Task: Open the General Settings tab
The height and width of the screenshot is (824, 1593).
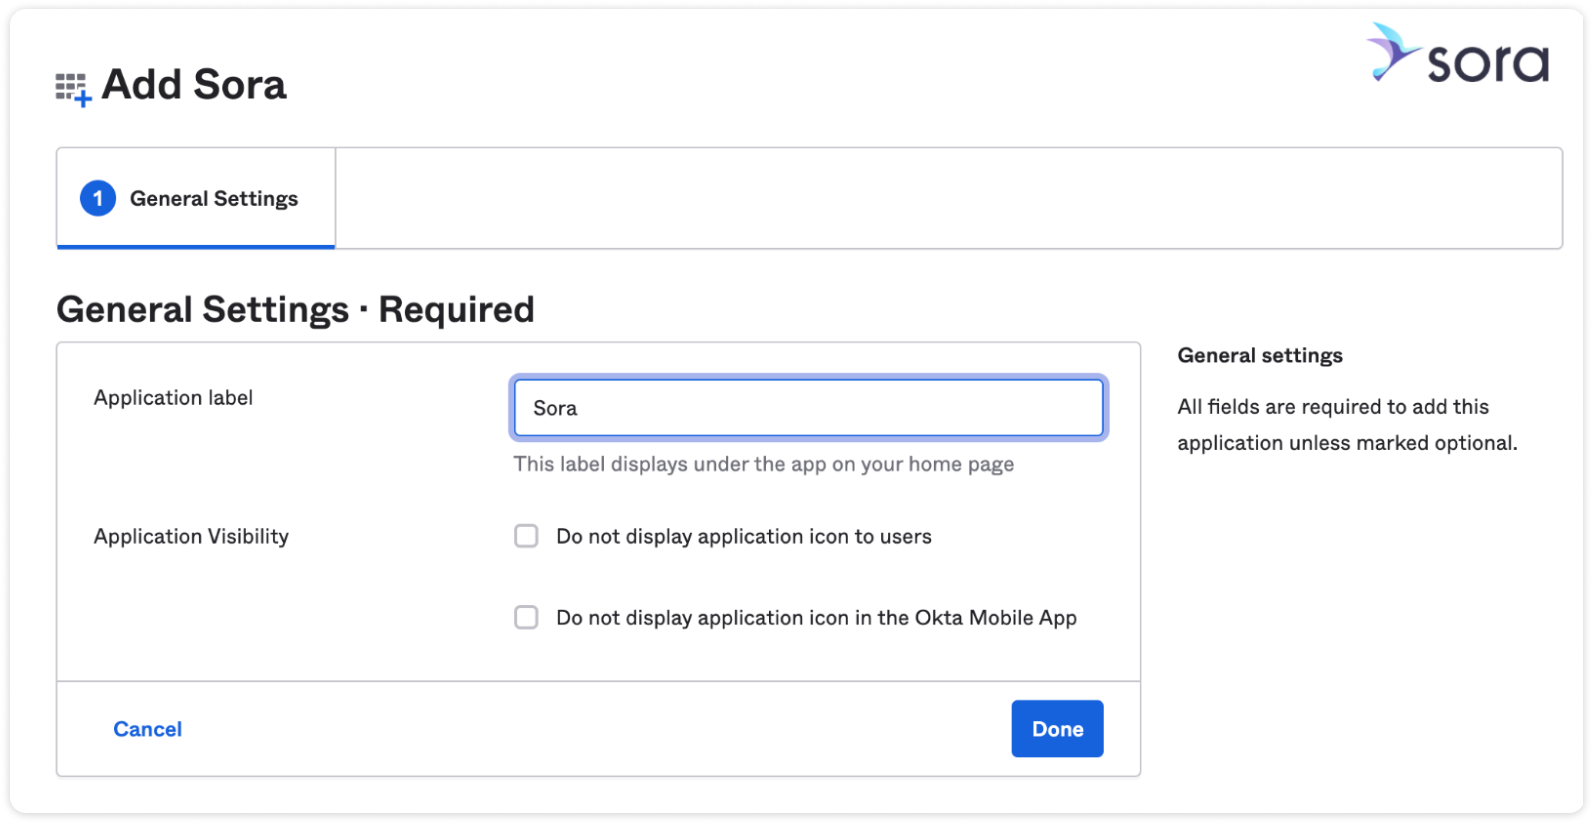Action: [196, 198]
